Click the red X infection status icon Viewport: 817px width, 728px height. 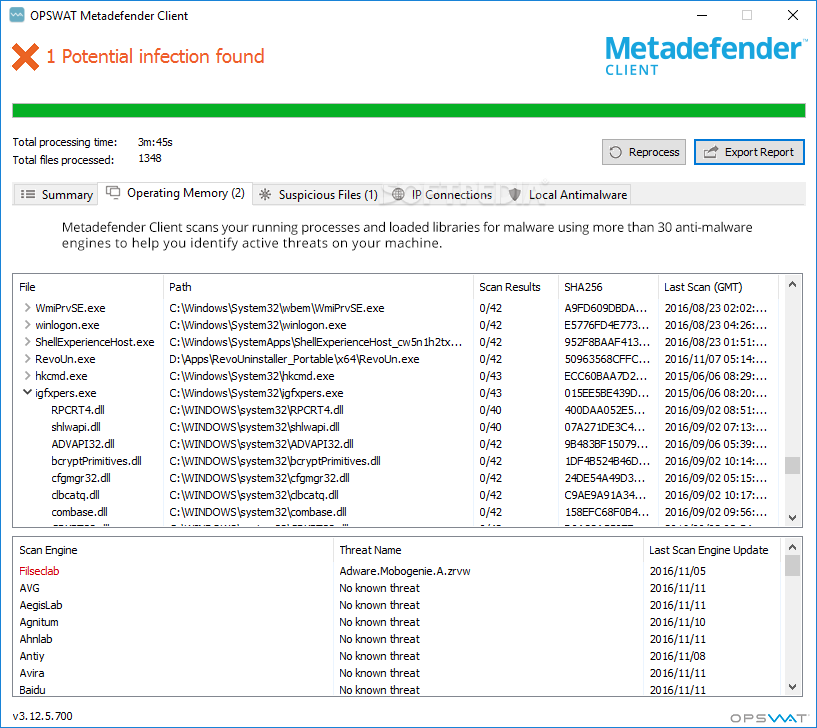pos(26,57)
